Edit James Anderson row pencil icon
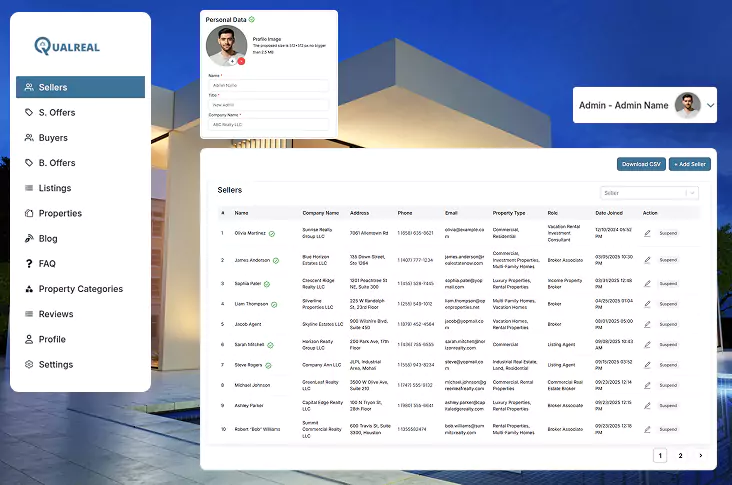 point(648,260)
